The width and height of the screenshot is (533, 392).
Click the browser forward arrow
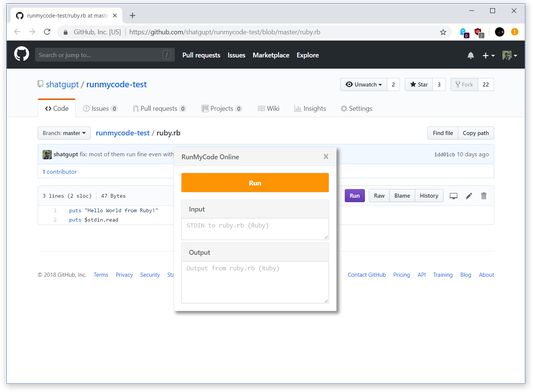(32, 32)
